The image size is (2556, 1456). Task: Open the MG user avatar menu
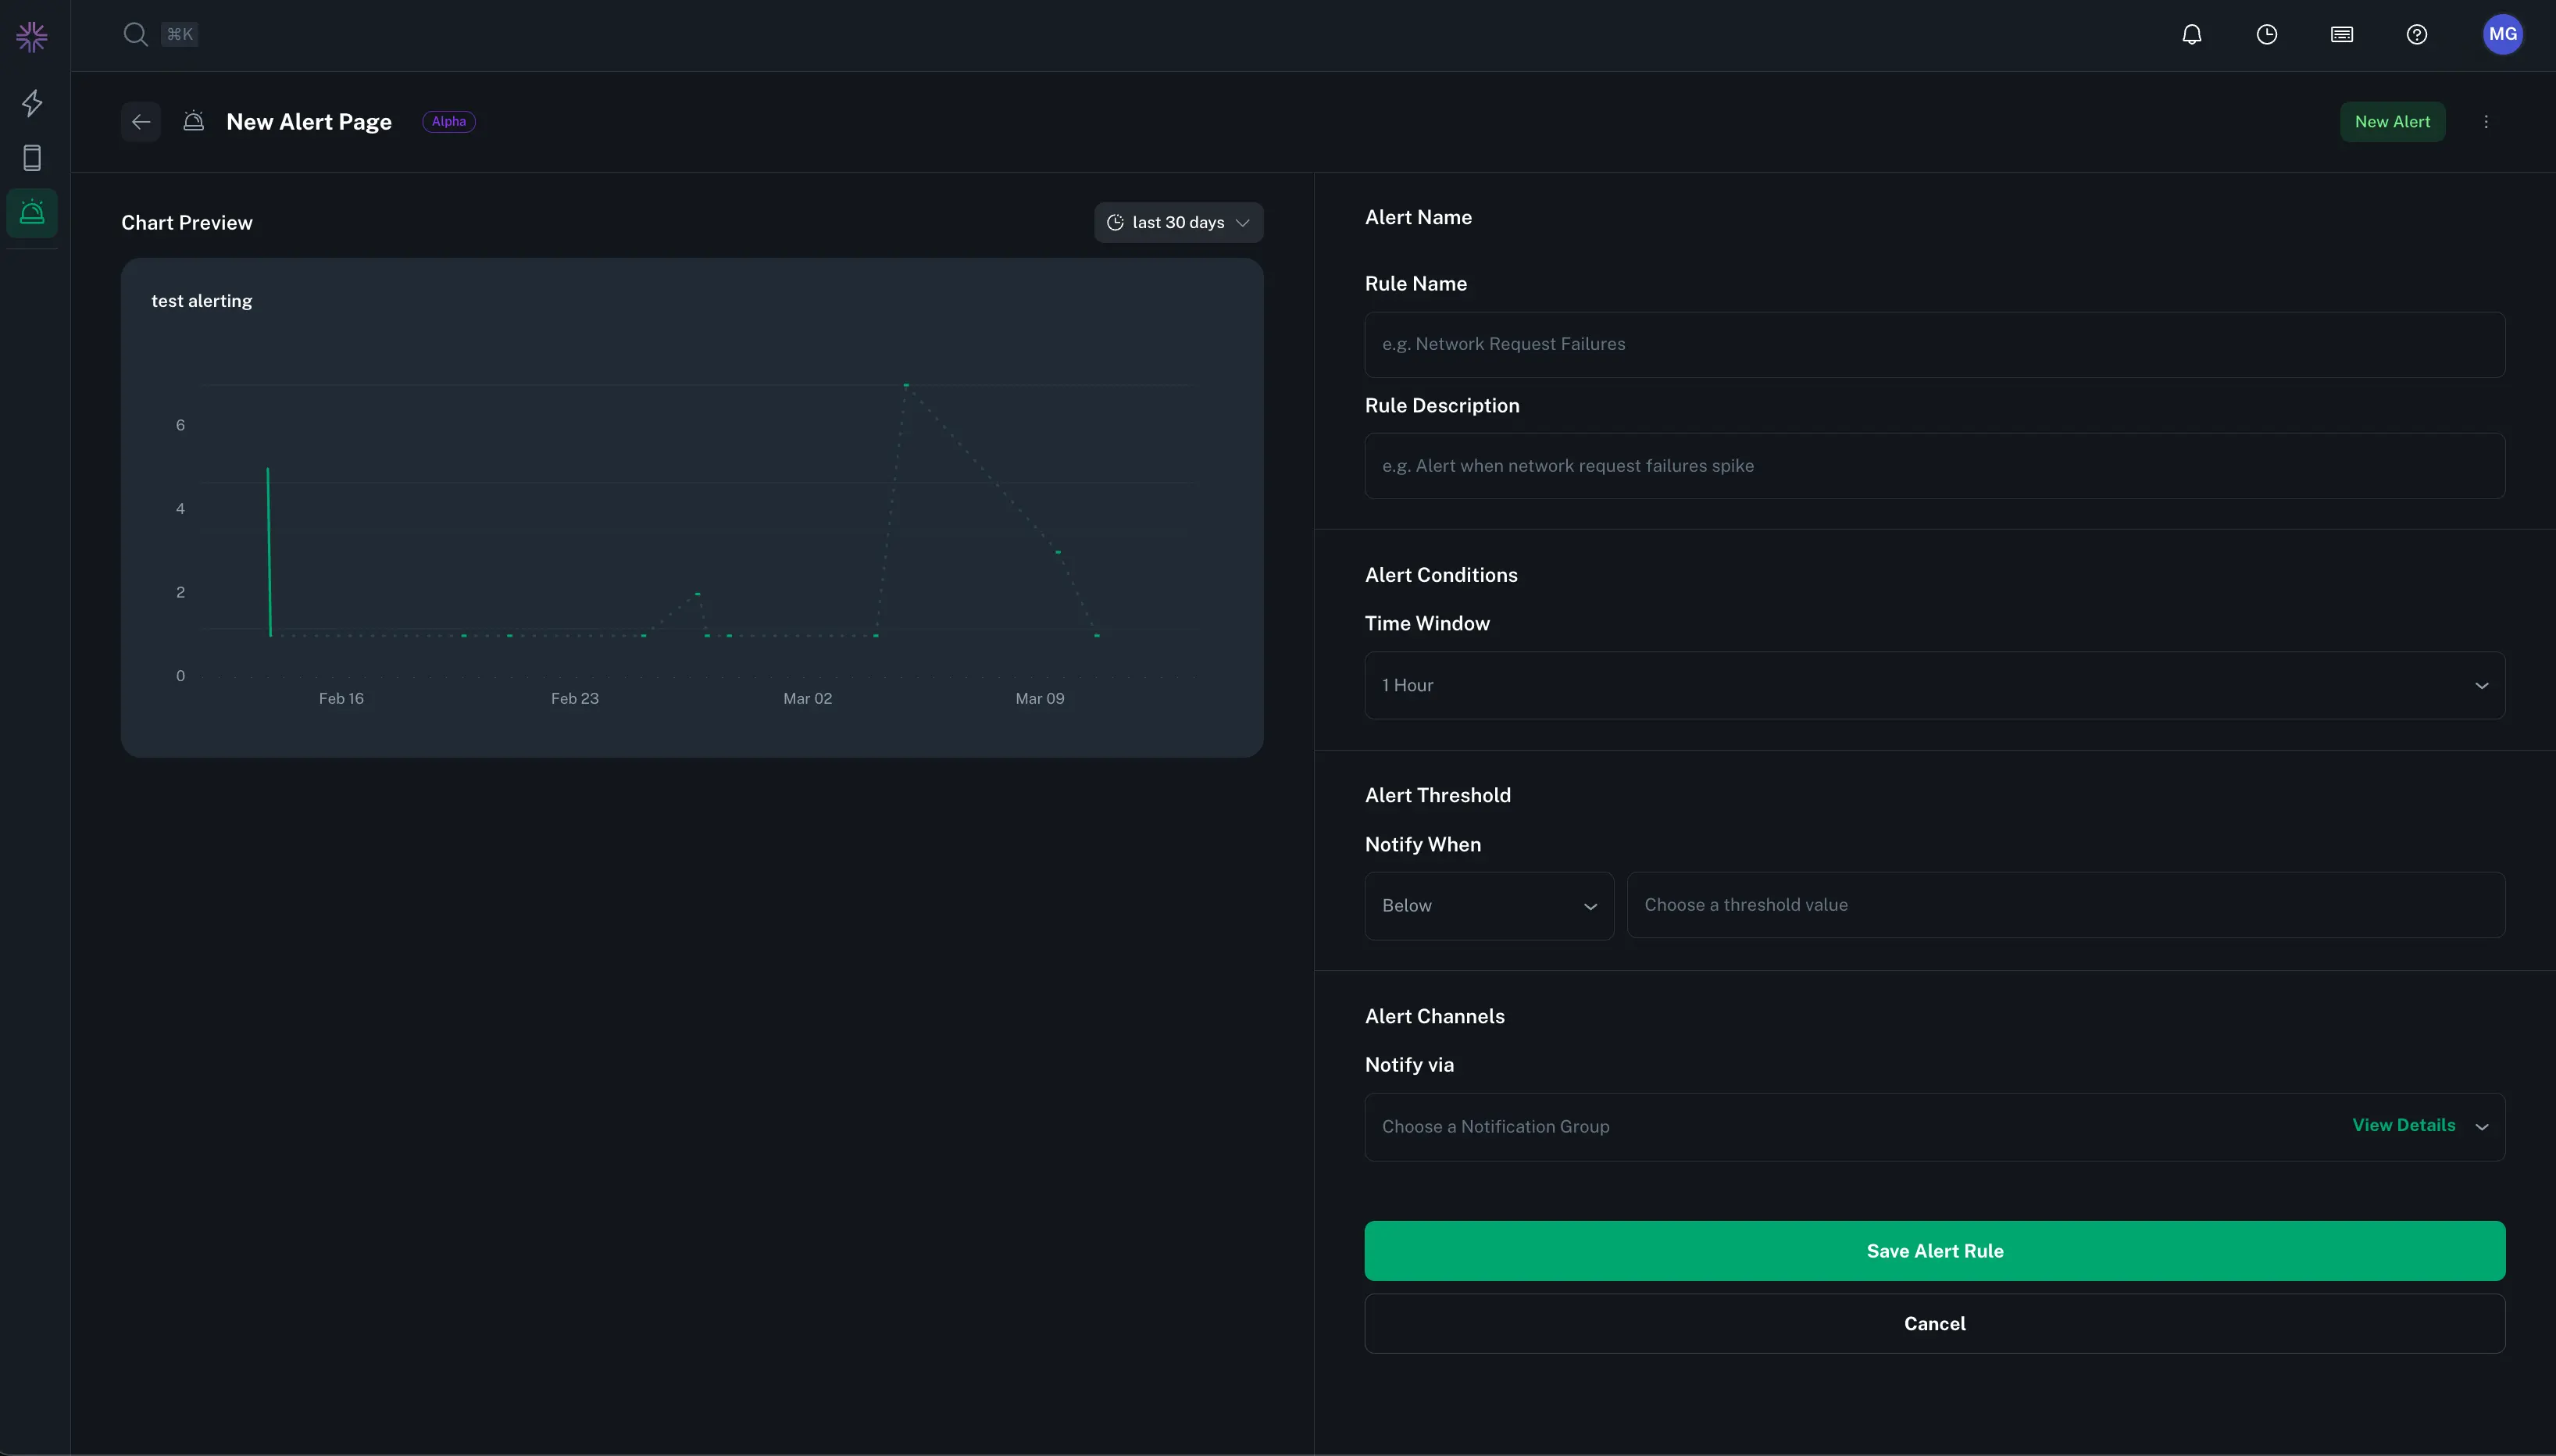point(2502,35)
